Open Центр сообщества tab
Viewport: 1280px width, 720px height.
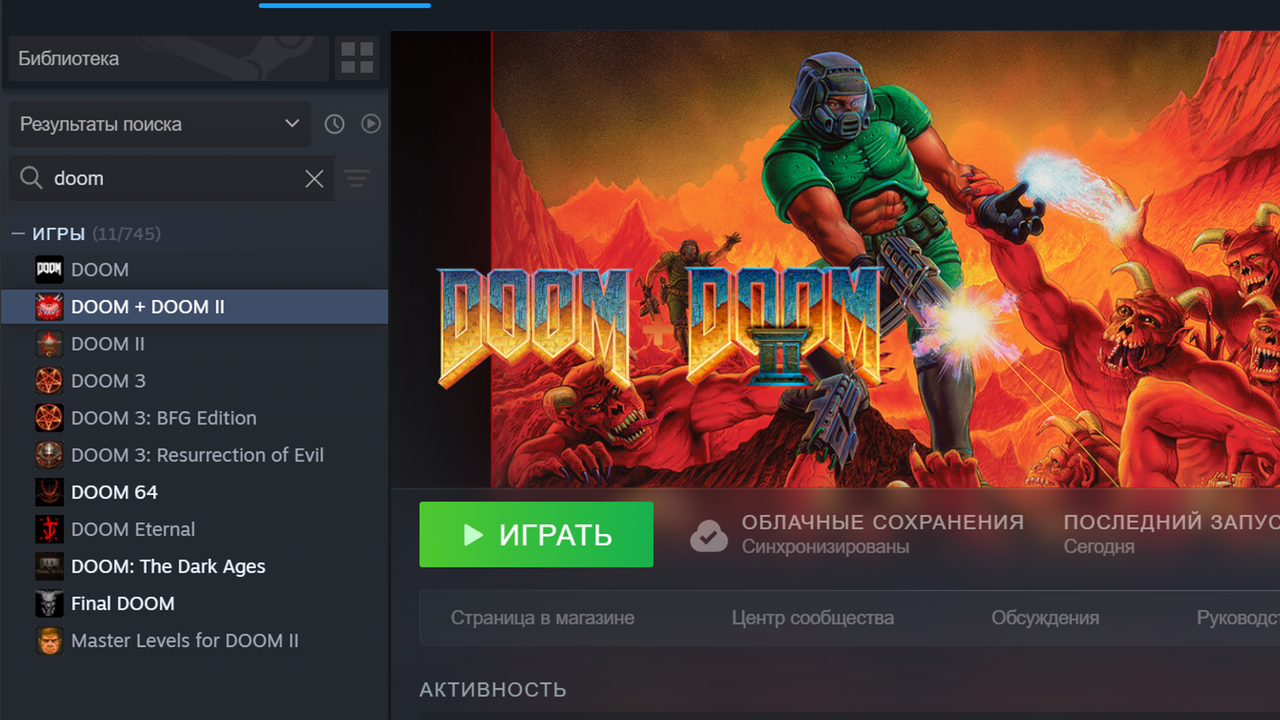point(813,618)
